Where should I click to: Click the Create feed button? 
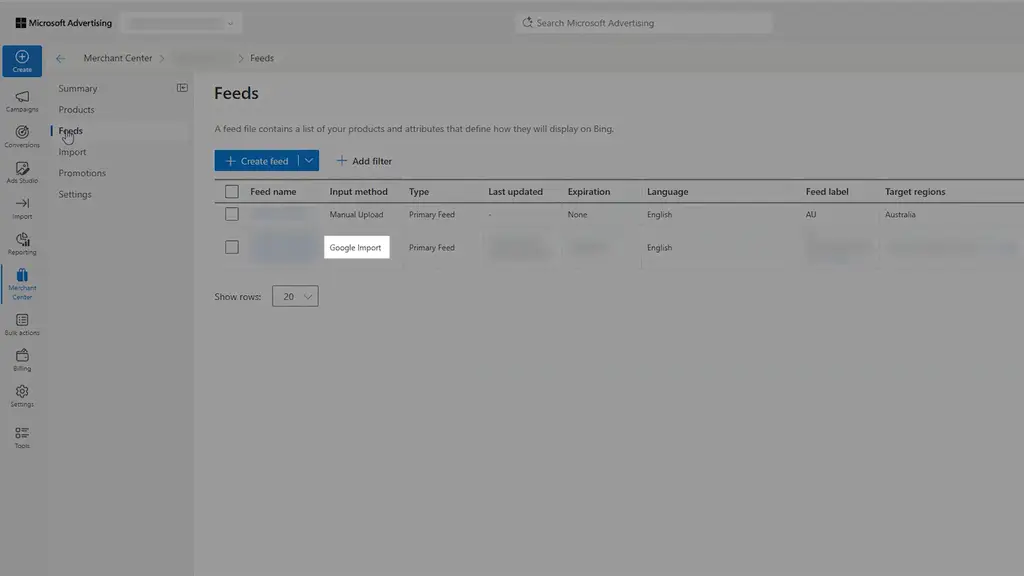(257, 161)
